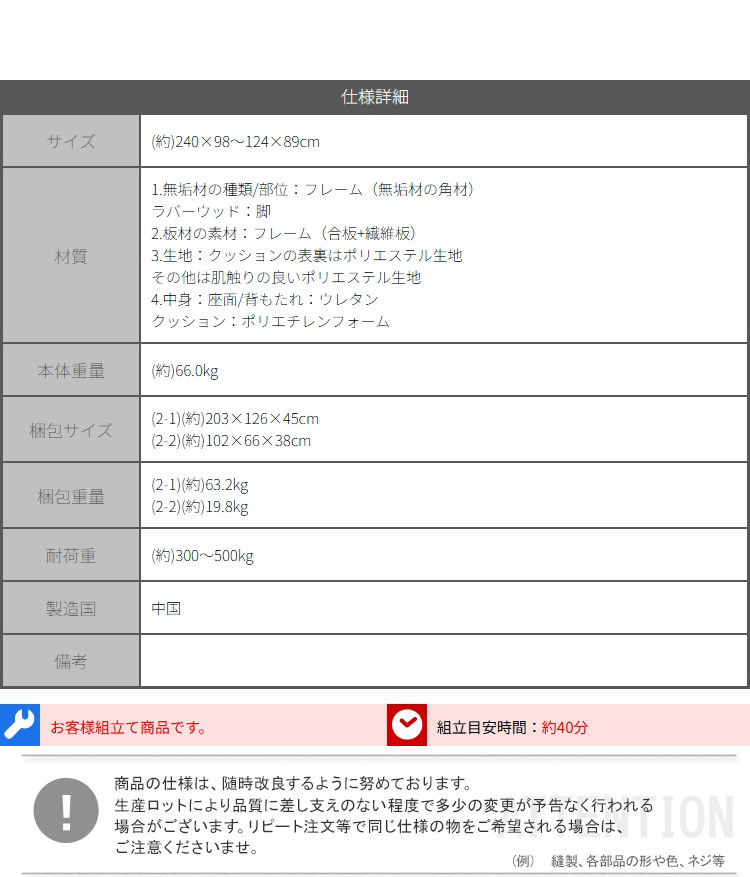Click the (約)300～500kg load capacity value
Image resolution: width=750 pixels, height=877 pixels.
(x=203, y=555)
